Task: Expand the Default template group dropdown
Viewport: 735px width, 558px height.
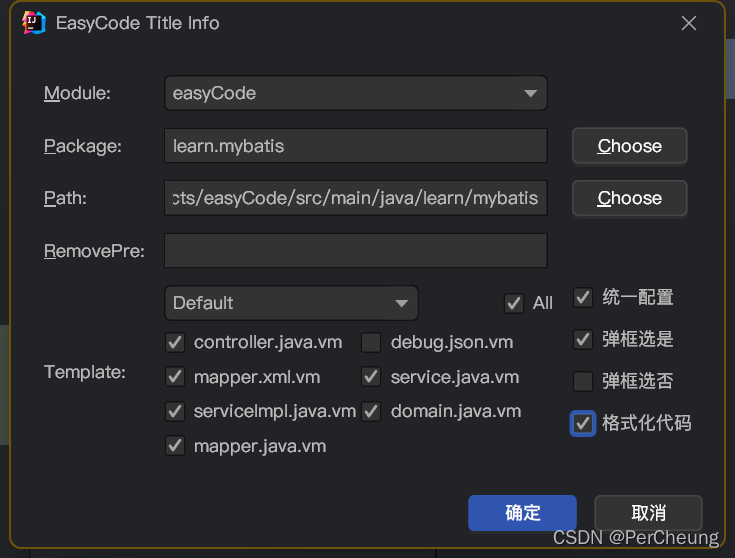Action: click(291, 303)
